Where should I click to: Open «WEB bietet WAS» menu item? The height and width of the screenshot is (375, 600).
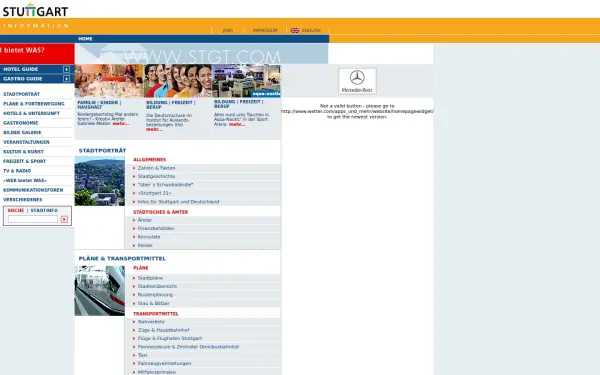coord(25,180)
